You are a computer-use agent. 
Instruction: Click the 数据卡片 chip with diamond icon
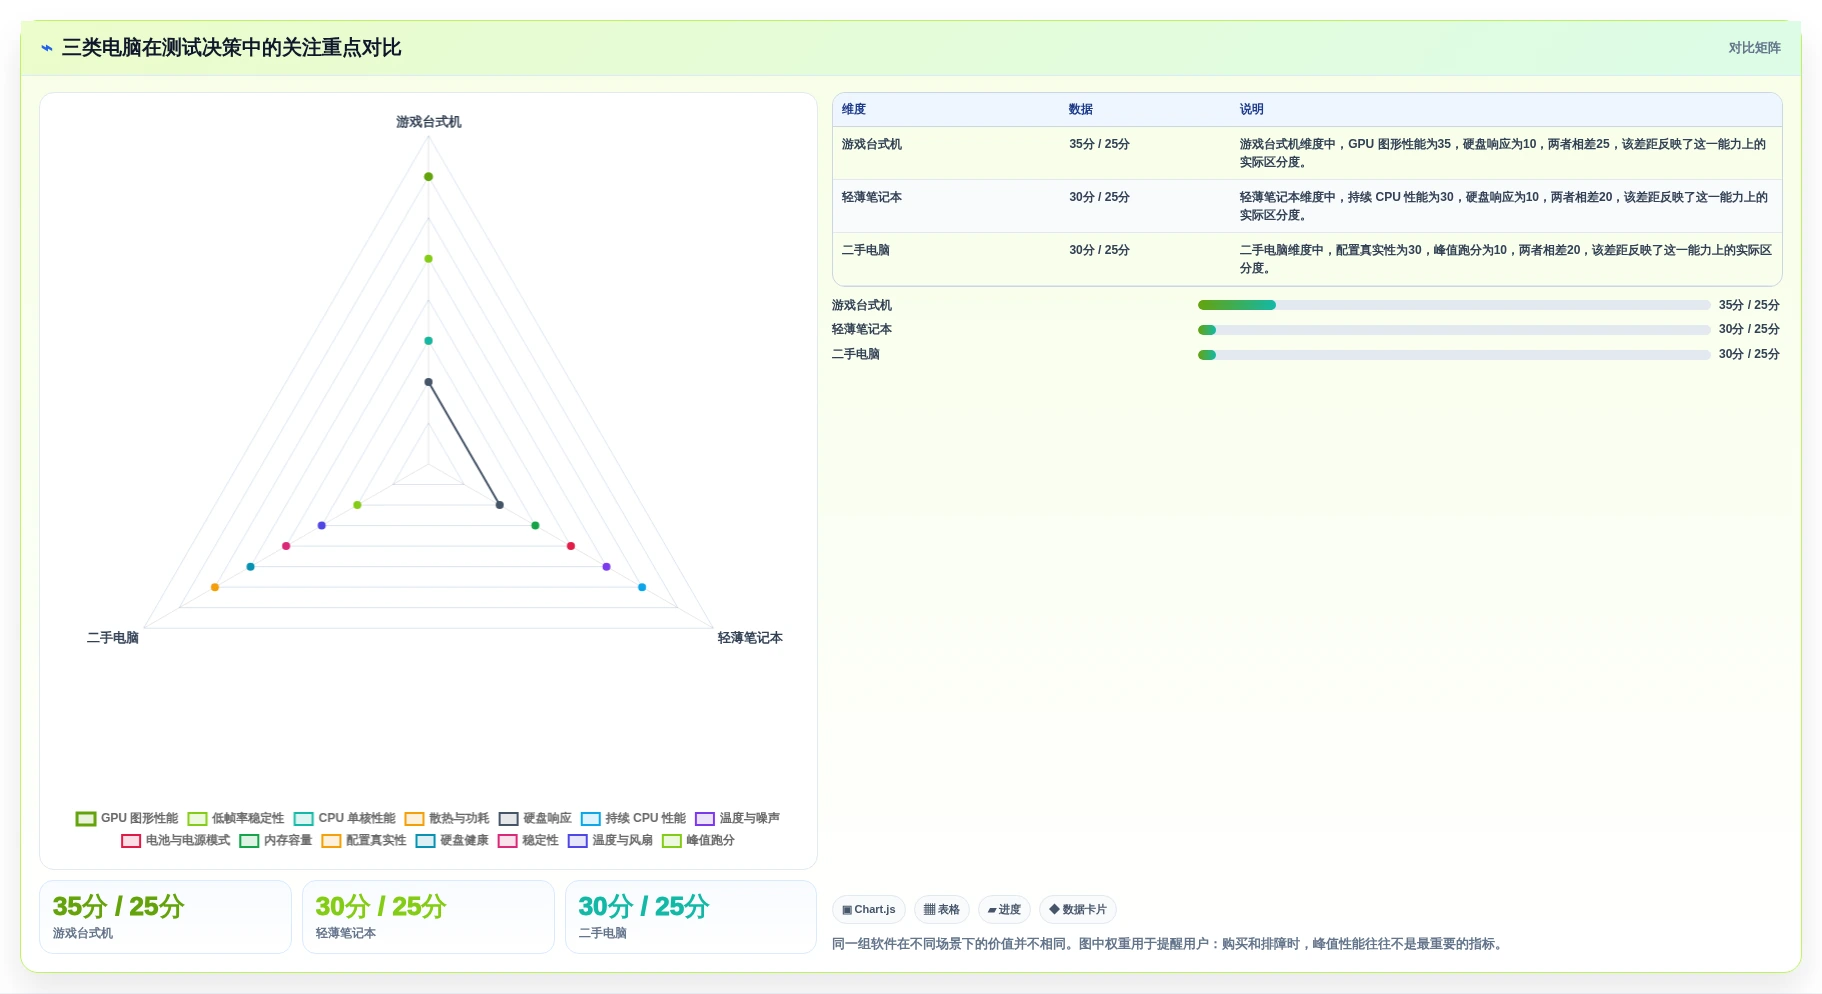click(x=1078, y=909)
